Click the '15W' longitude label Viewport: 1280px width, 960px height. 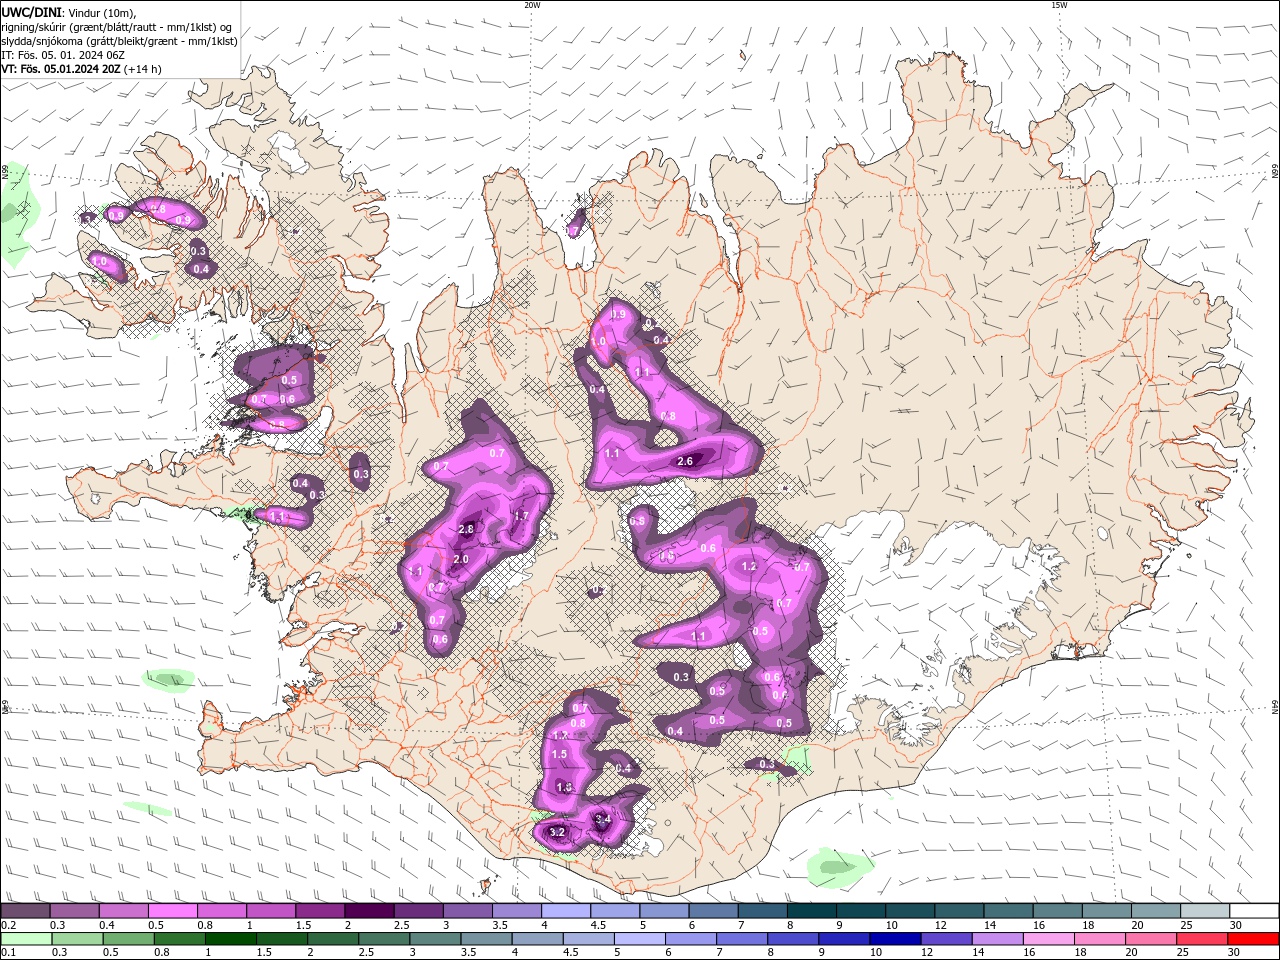1059,5
